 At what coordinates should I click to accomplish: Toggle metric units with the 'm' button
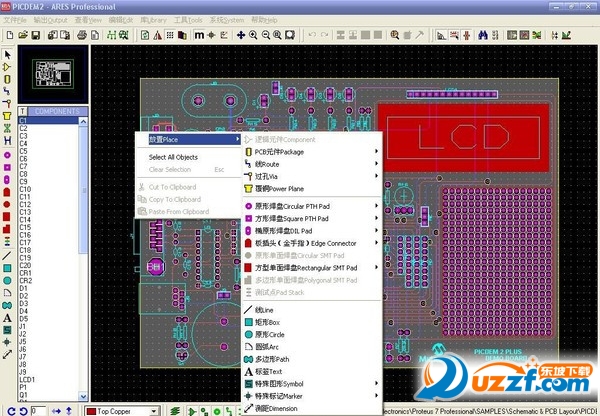coord(199,35)
